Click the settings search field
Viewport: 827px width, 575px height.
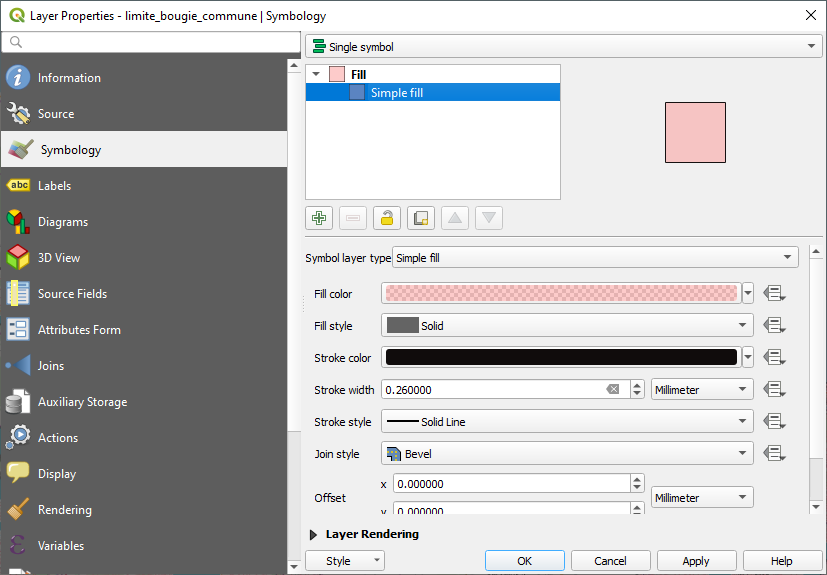[150, 42]
